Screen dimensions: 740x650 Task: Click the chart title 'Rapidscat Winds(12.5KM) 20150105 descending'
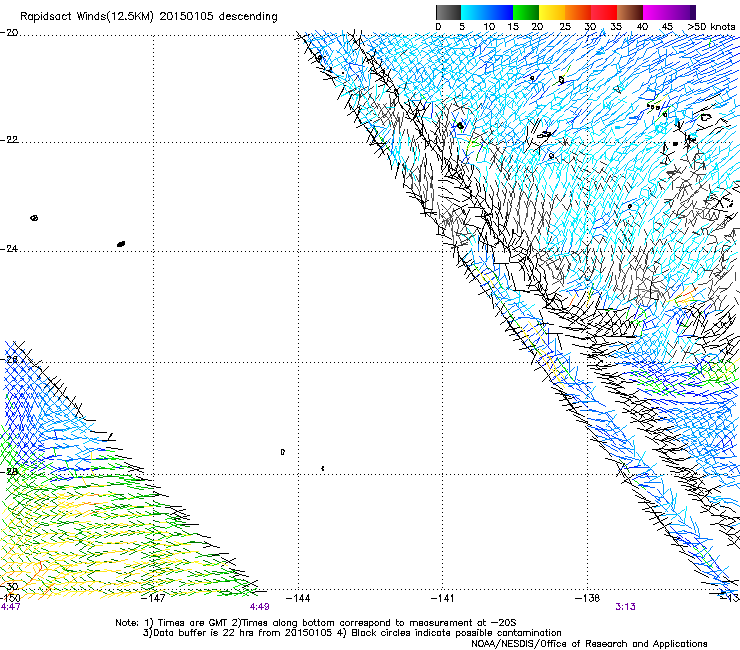[x=149, y=17]
